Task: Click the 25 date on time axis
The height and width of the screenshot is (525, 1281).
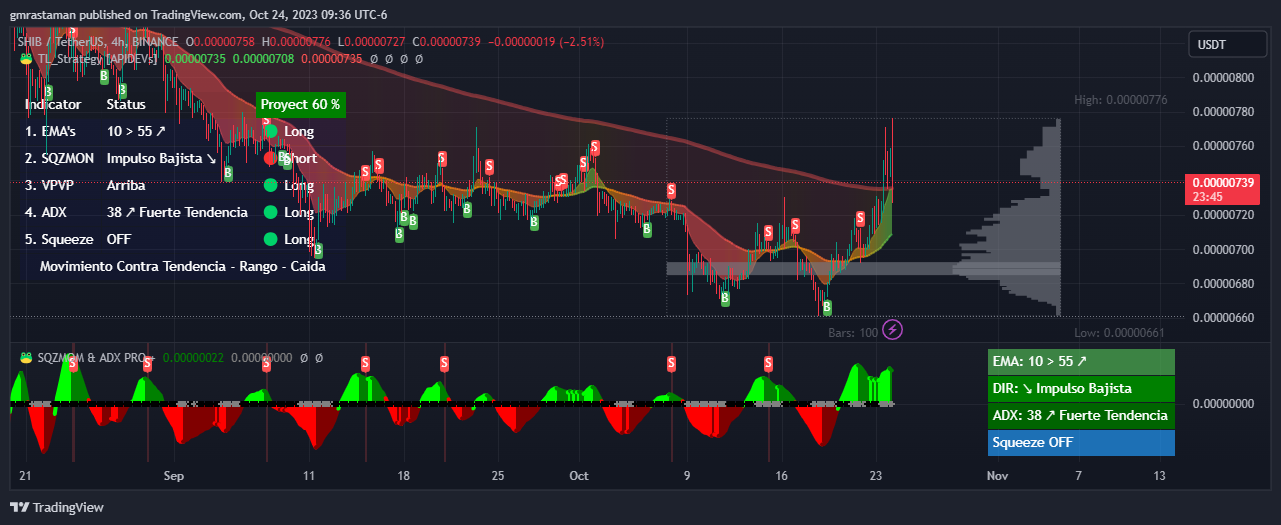Action: click(x=497, y=475)
